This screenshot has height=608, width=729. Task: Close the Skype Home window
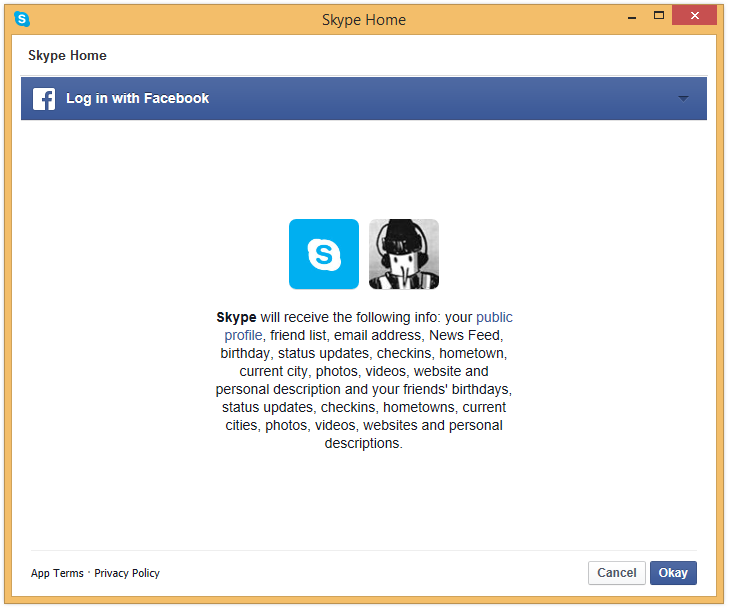[695, 15]
